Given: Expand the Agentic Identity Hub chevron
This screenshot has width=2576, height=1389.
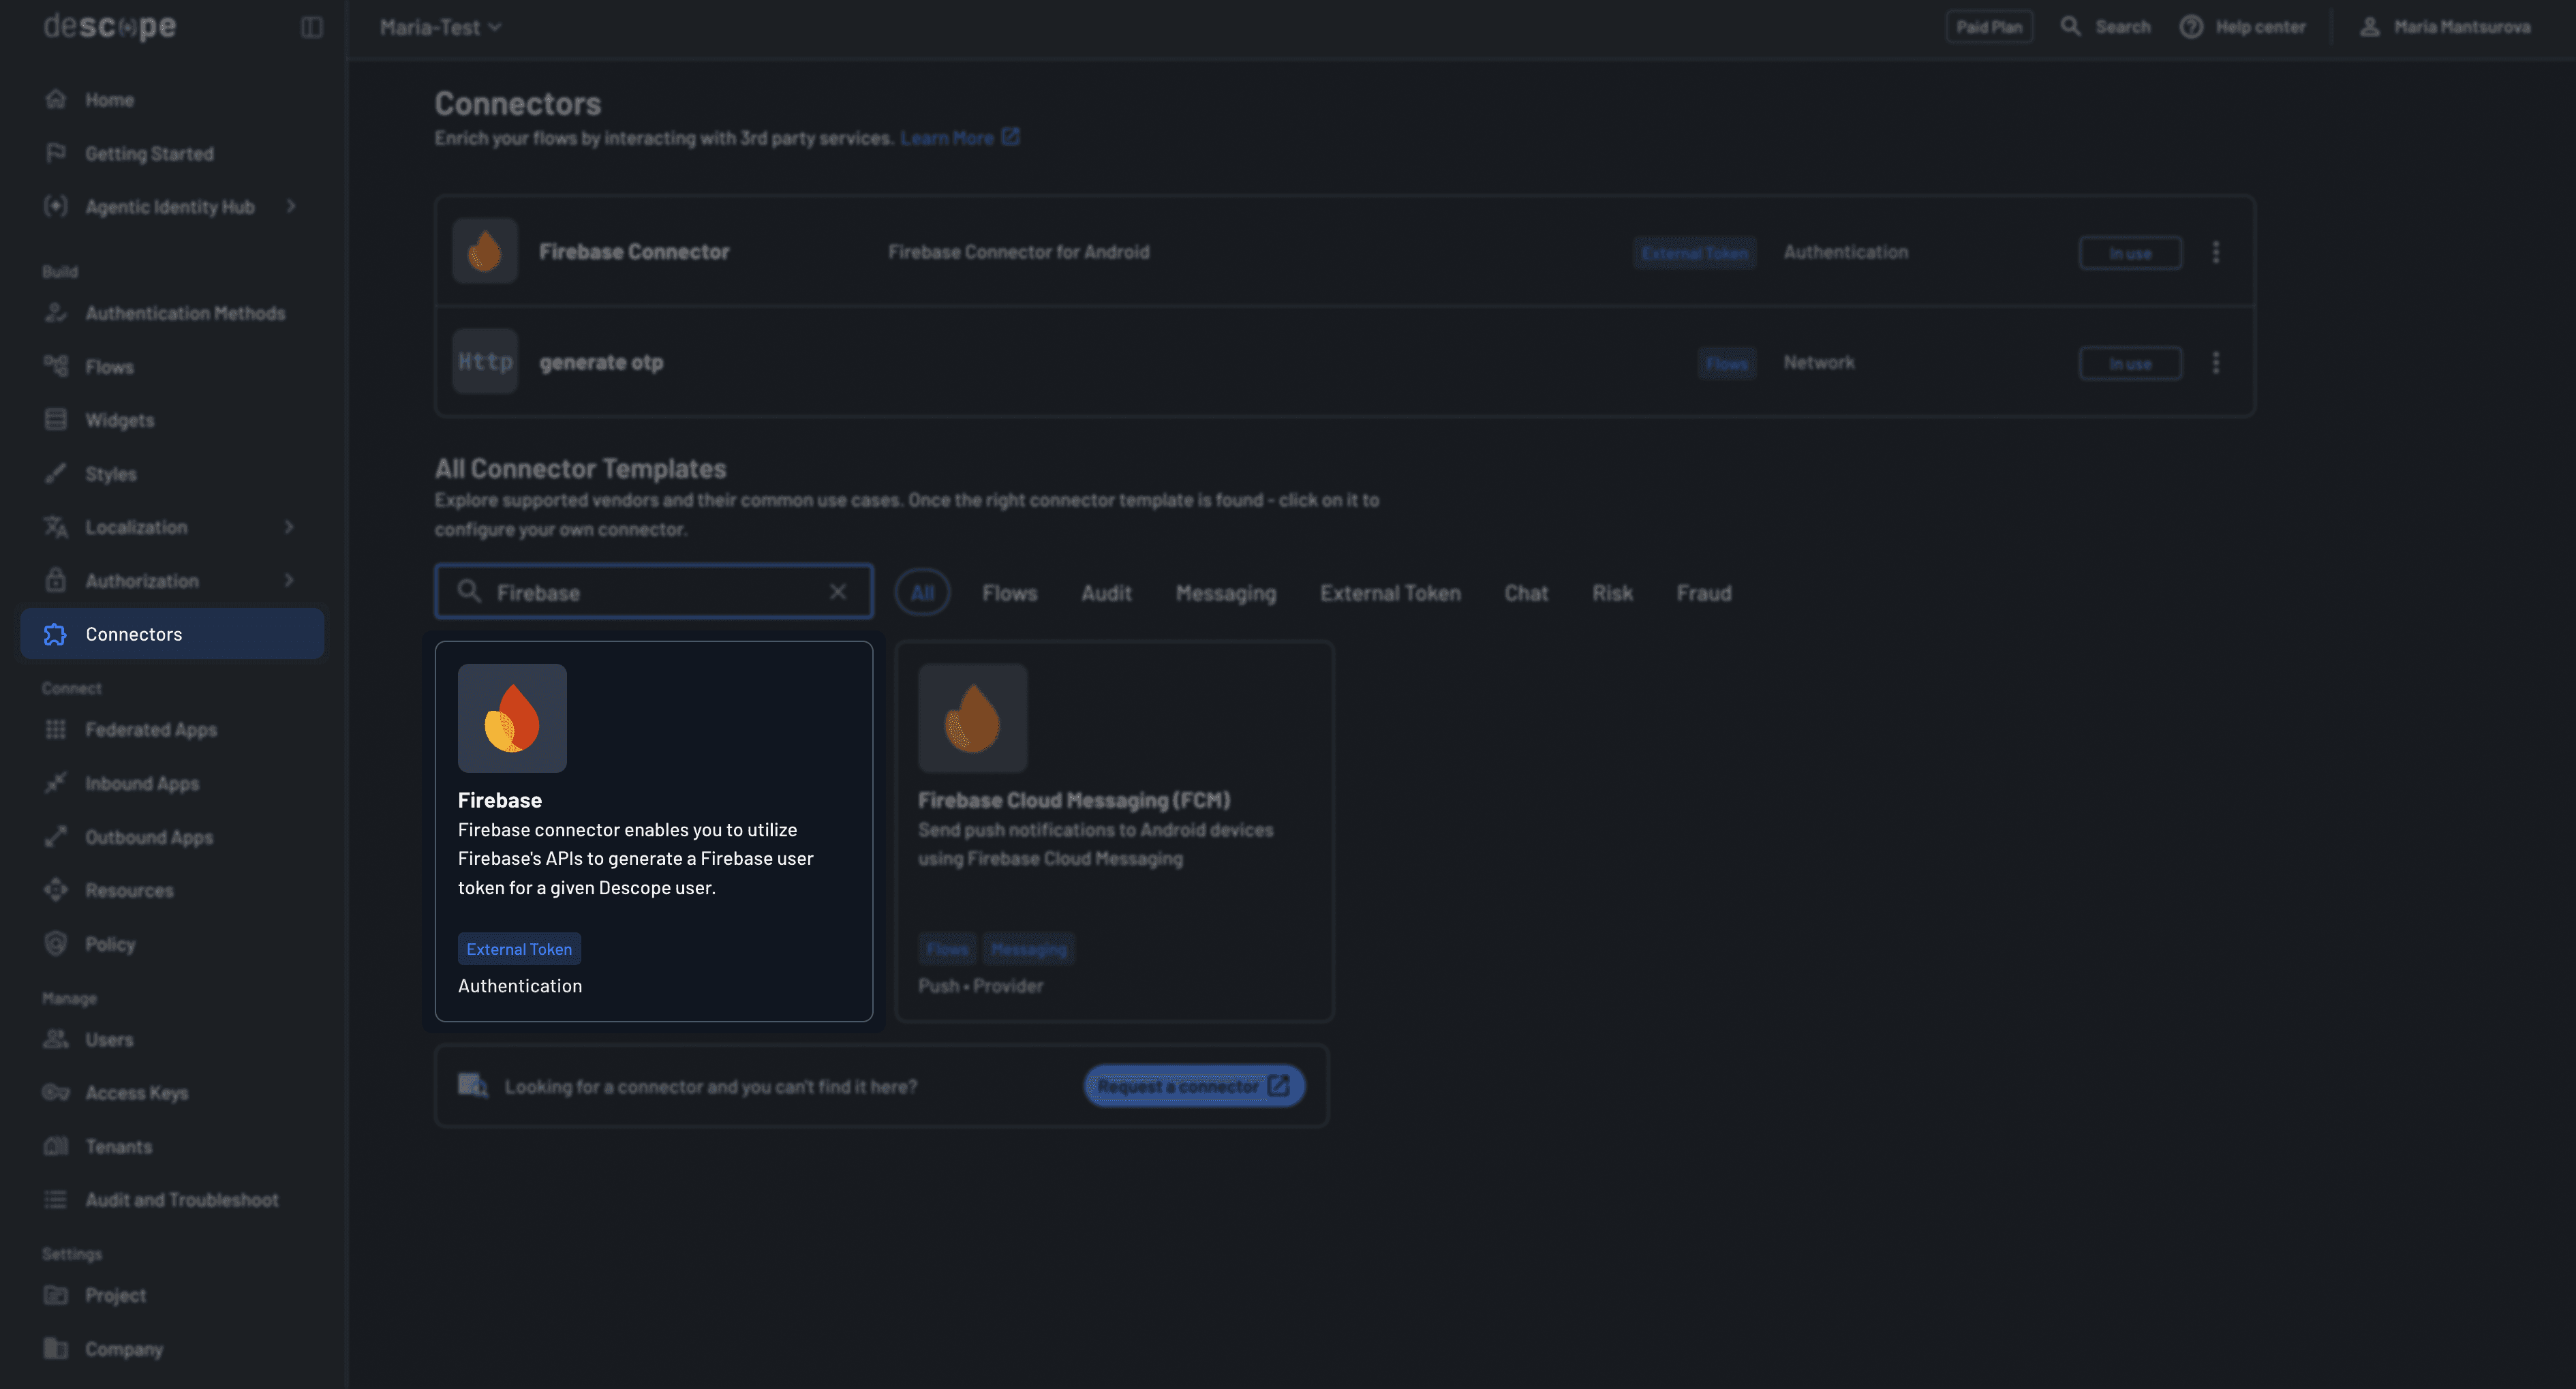Looking at the screenshot, I should pos(291,206).
